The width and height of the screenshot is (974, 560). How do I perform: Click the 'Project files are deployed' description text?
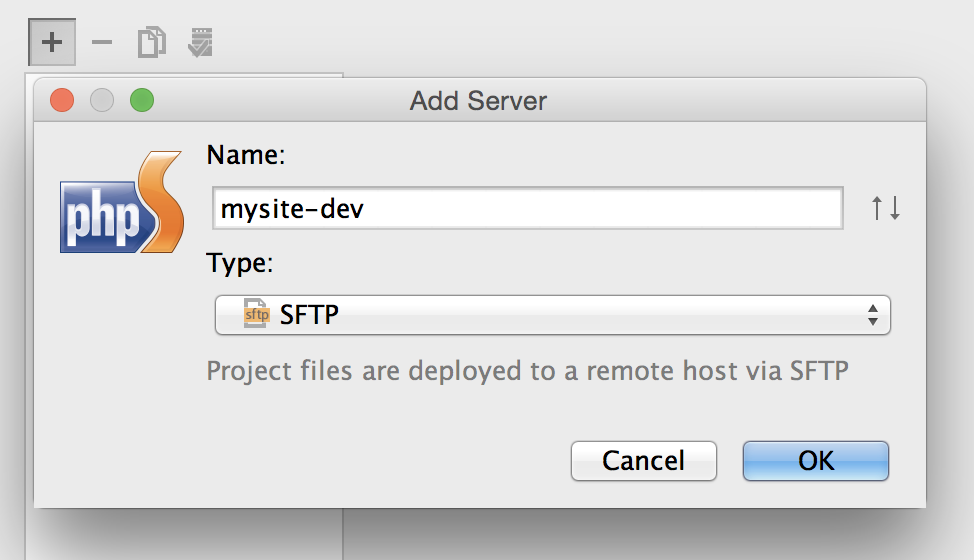tap(527, 371)
